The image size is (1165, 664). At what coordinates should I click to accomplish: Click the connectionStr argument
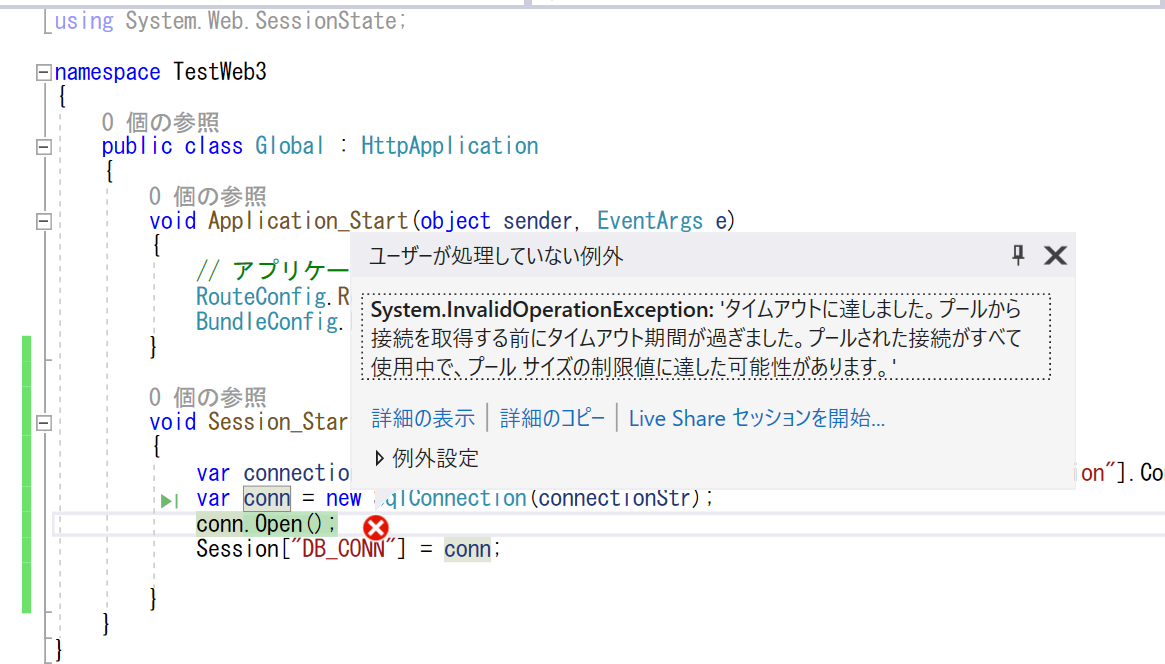point(615,498)
